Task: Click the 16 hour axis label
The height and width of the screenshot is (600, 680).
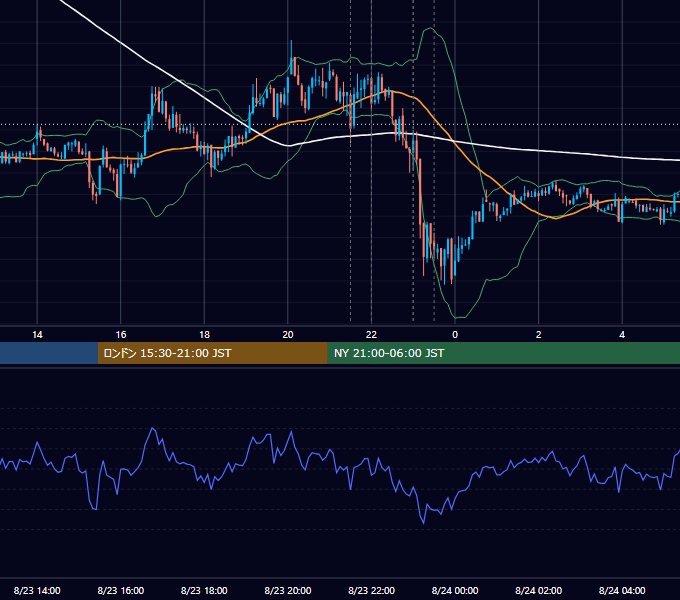Action: tap(121, 335)
